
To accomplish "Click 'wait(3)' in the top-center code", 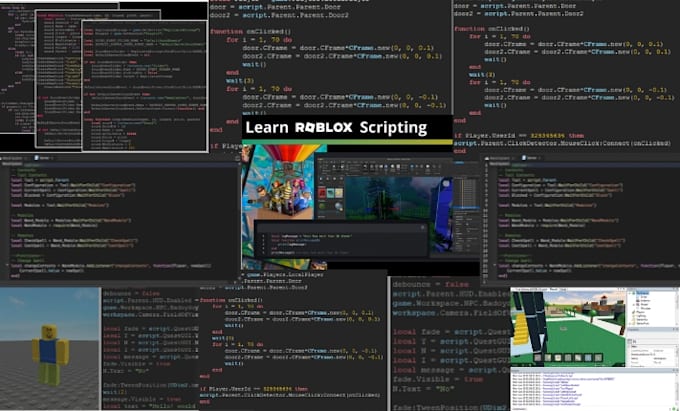I will tap(239, 81).
